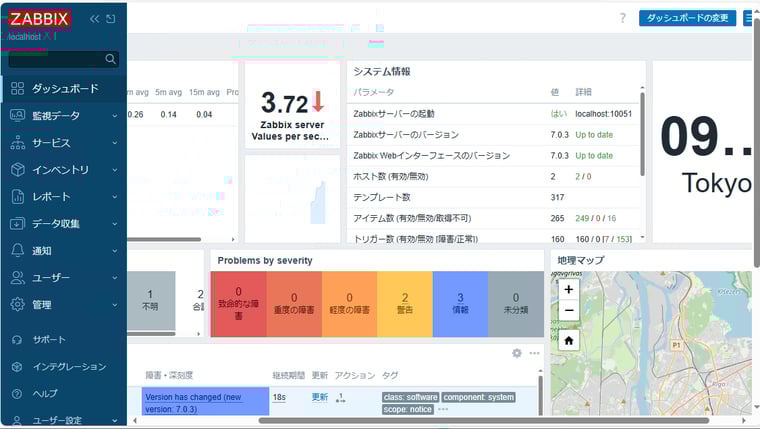The height and width of the screenshot is (429, 760).
Task: Click the bottom horizontal page scrollbar
Action: pos(483,421)
